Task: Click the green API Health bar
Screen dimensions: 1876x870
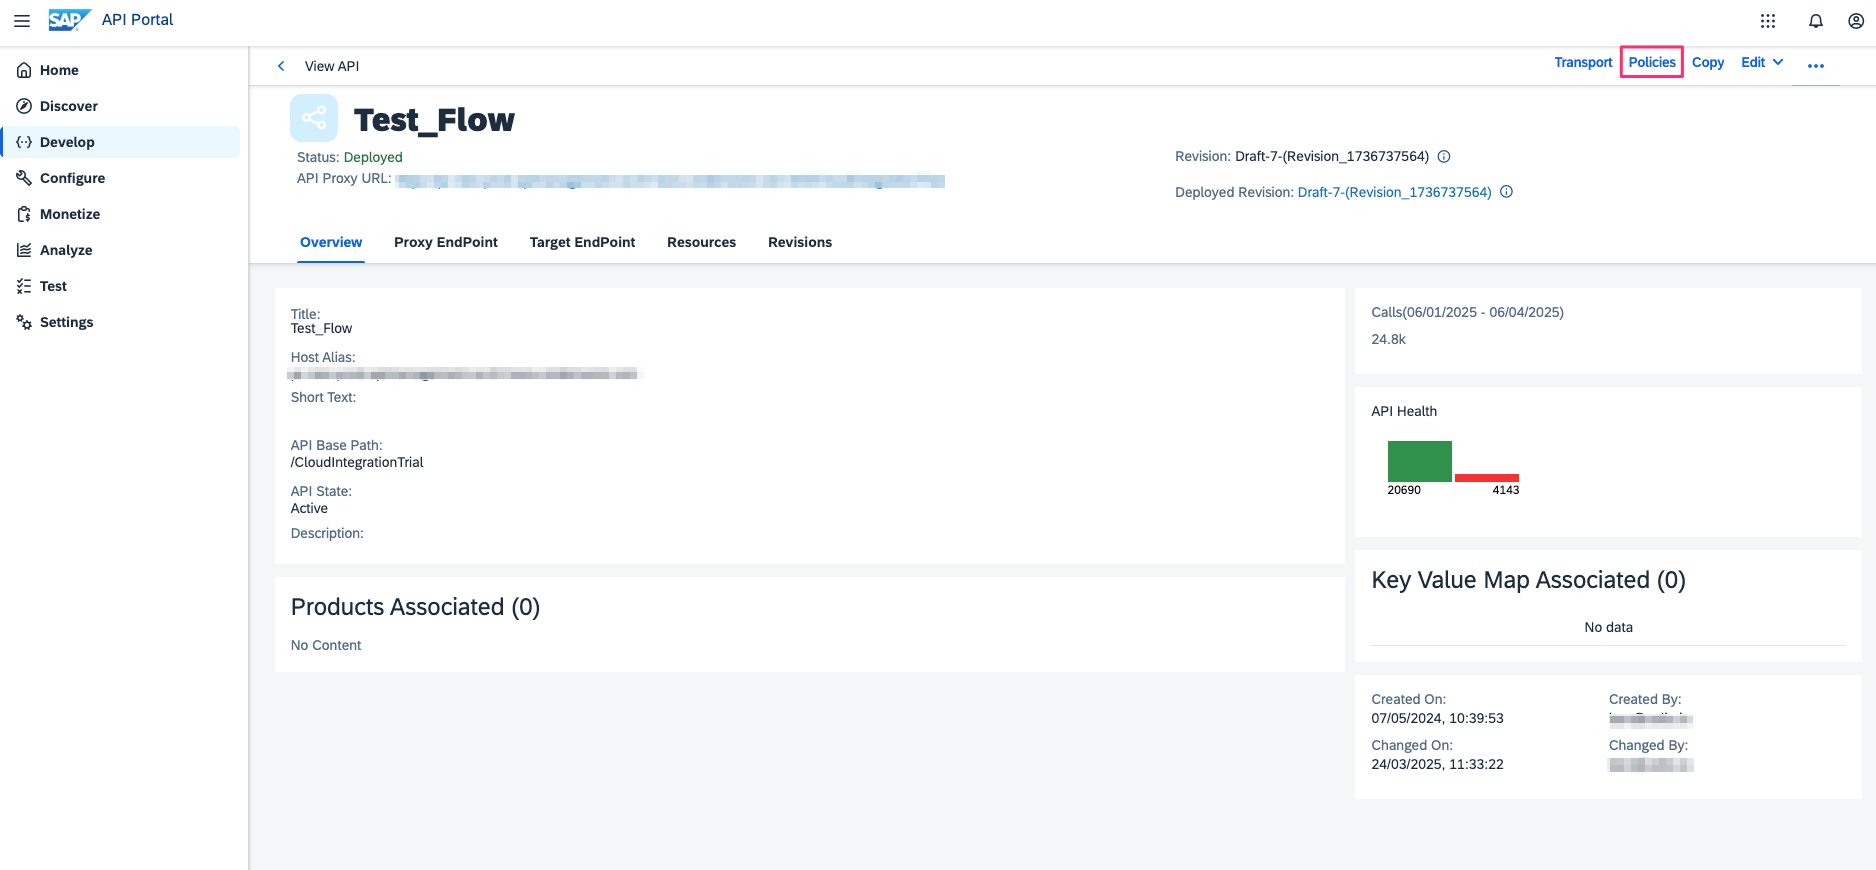Action: point(1419,461)
